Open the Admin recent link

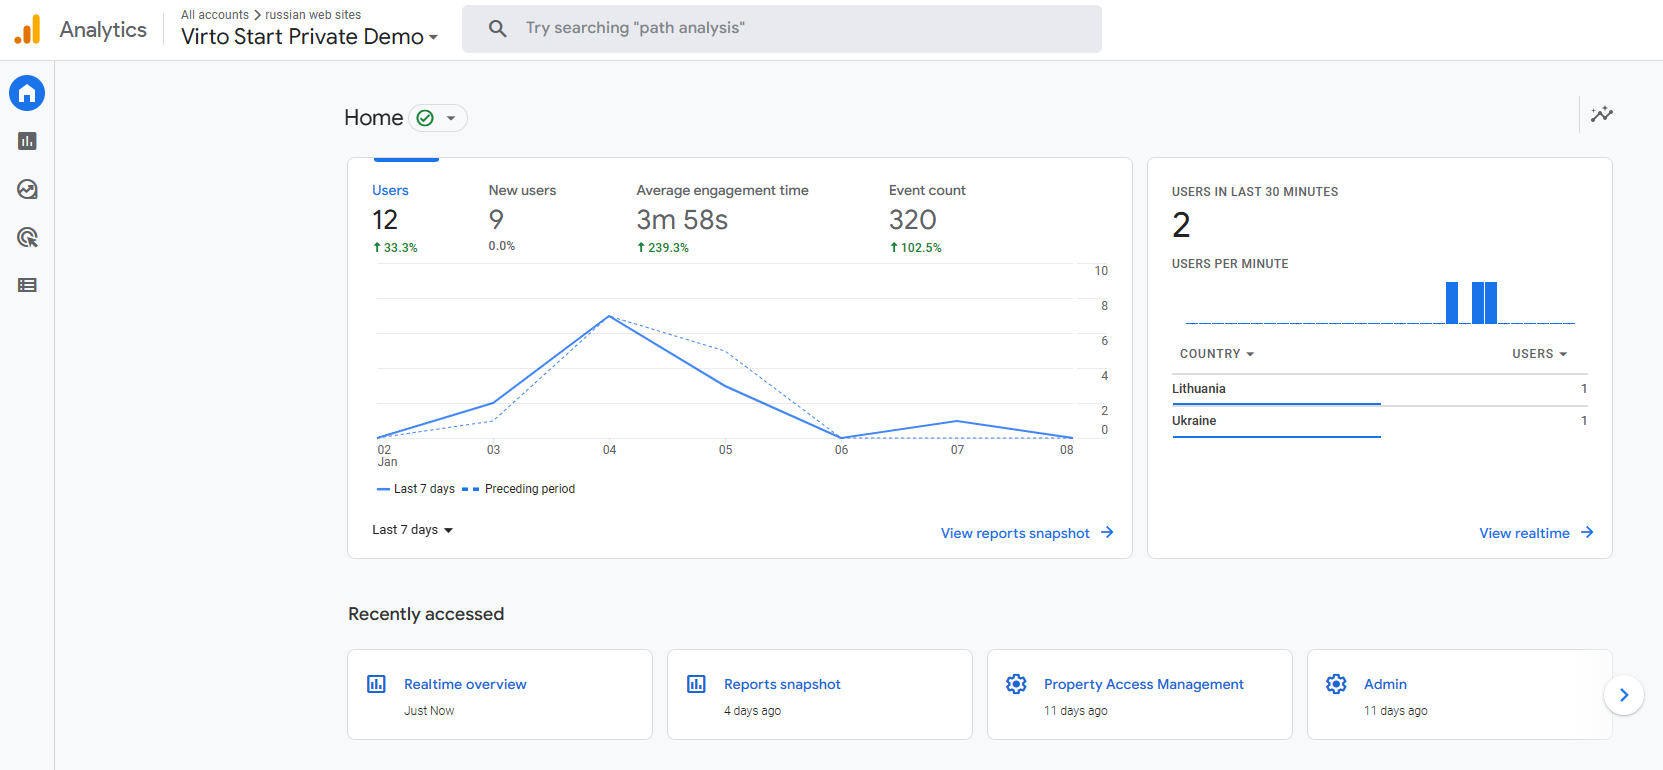tap(1385, 684)
